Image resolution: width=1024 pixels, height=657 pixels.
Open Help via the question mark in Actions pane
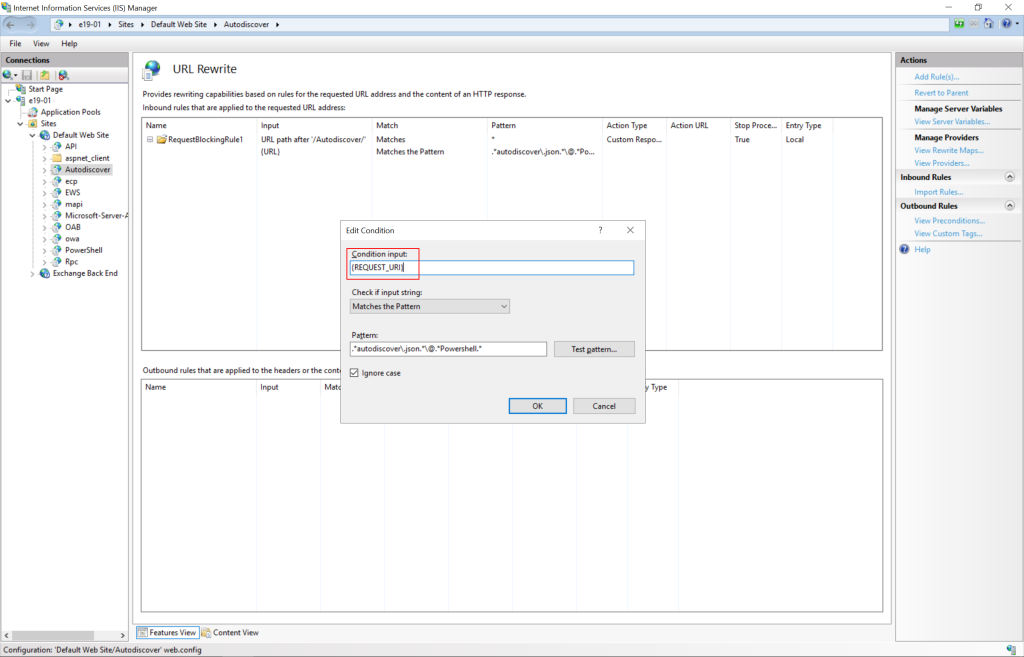(x=904, y=249)
